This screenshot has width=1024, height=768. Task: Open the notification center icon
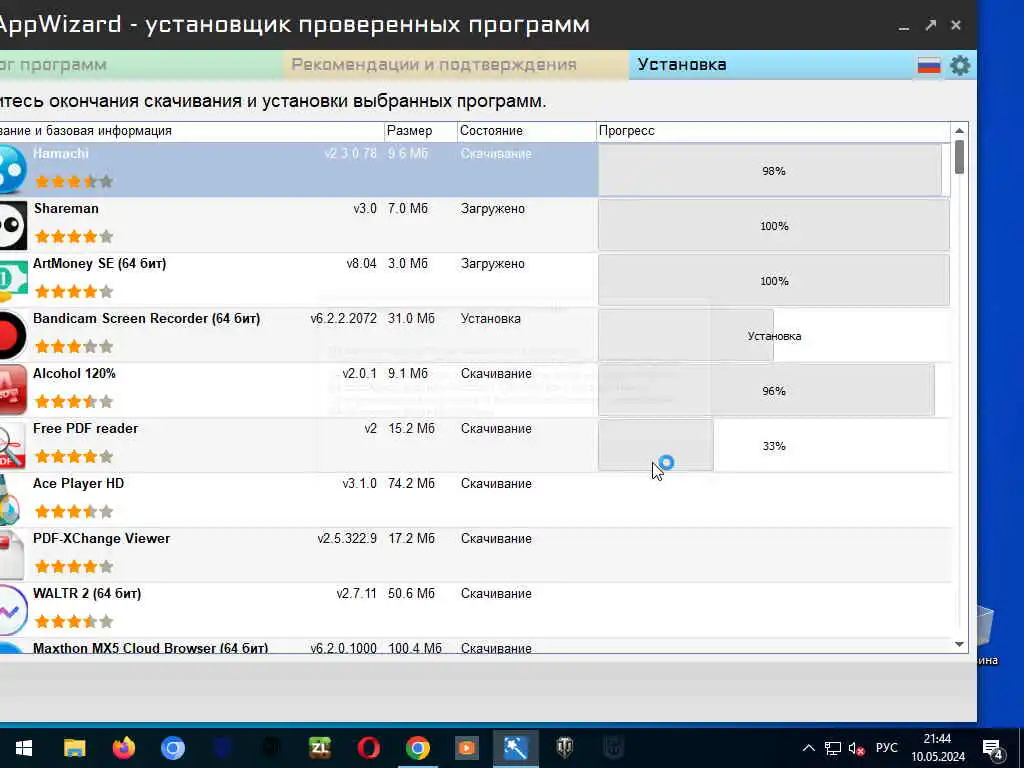click(x=993, y=749)
